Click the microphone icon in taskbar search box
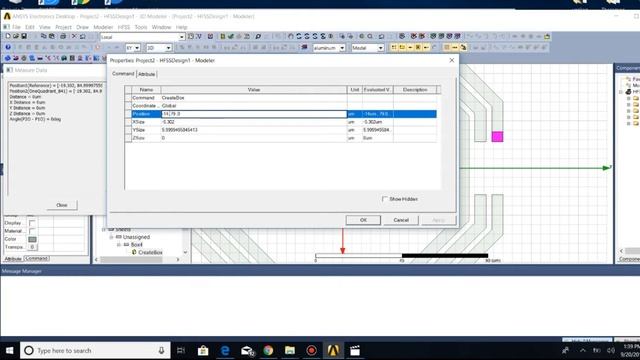640x360 pixels. (161, 350)
